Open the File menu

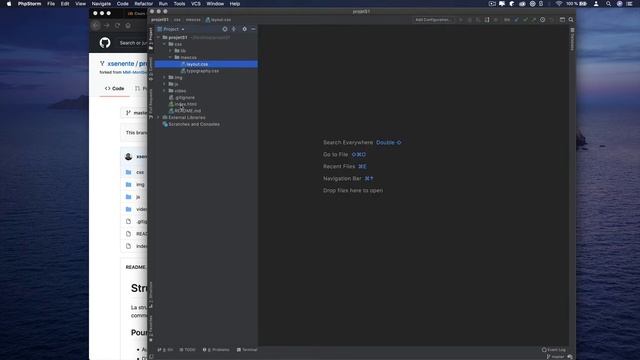click(x=51, y=4)
